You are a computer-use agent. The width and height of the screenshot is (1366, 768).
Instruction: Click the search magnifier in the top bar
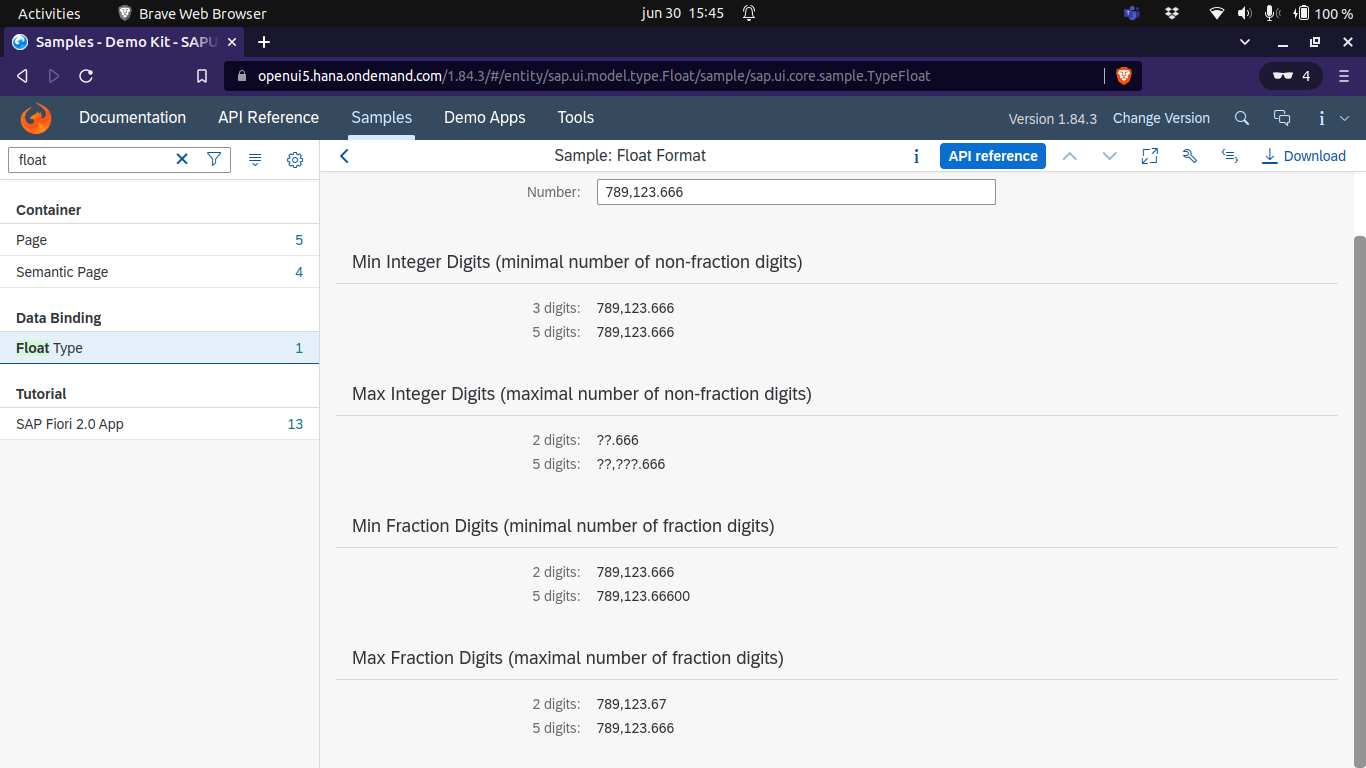click(1241, 118)
